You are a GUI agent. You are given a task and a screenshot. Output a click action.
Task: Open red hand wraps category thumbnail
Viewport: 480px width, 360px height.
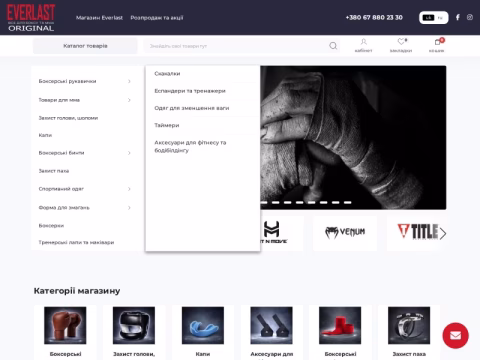click(340, 325)
